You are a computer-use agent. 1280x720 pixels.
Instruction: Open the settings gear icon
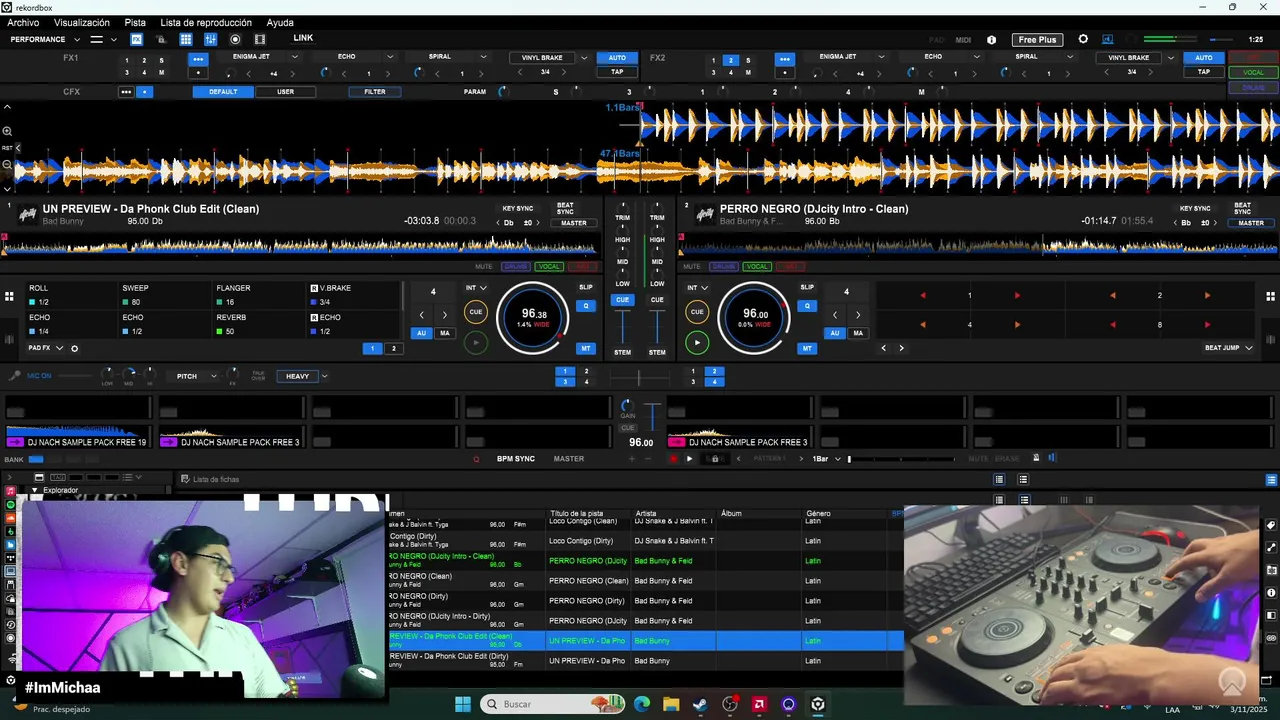[1083, 39]
